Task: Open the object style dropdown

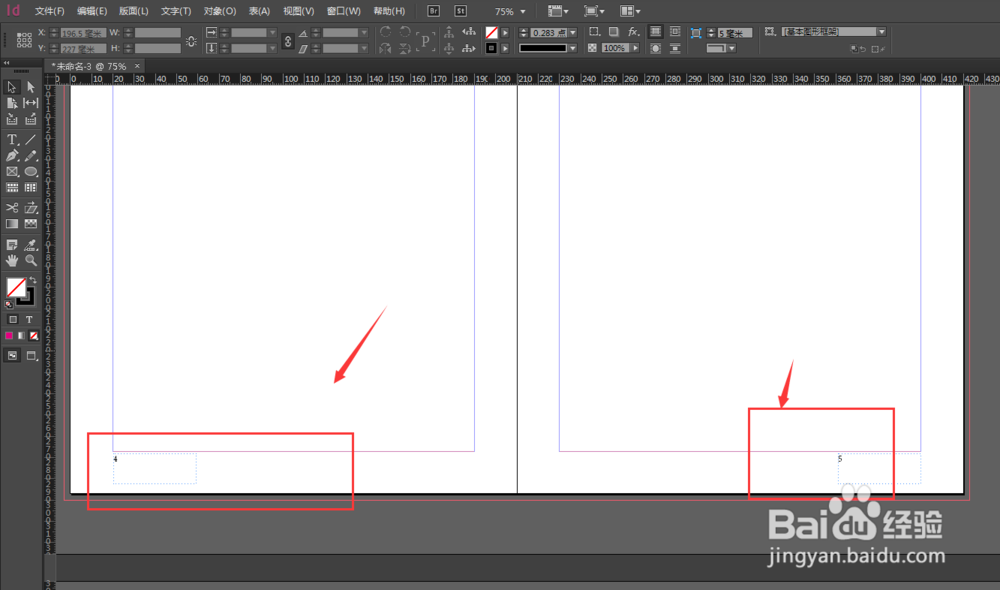Action: click(881, 31)
